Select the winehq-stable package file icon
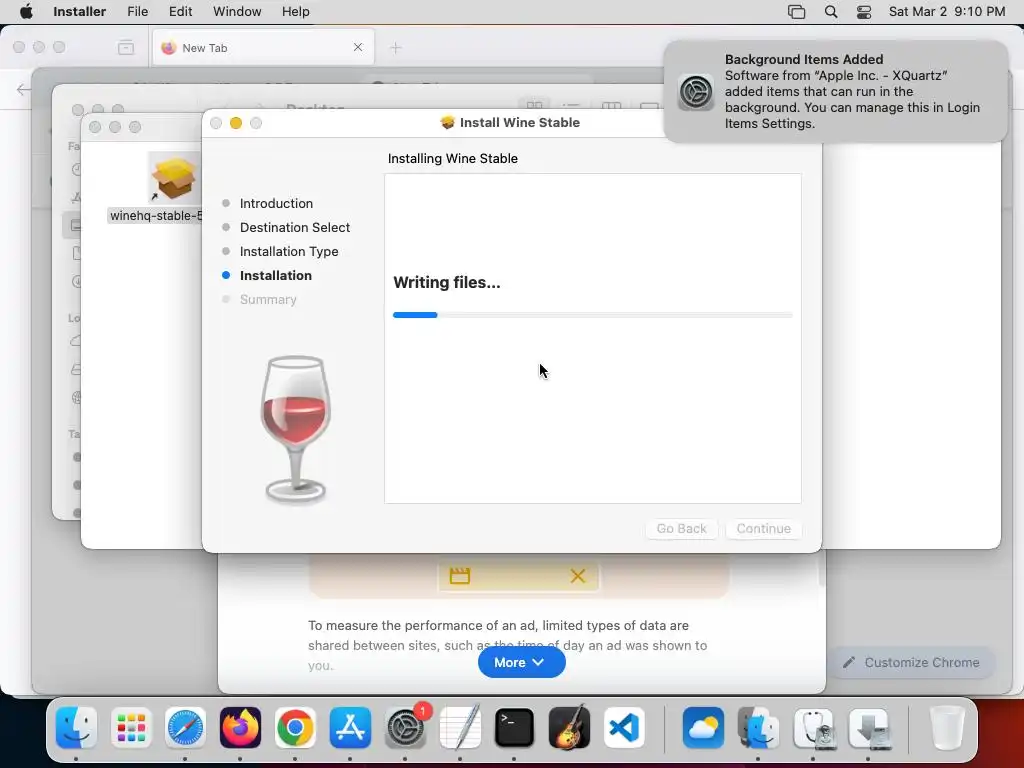The width and height of the screenshot is (1024, 768). pyautogui.click(x=174, y=177)
